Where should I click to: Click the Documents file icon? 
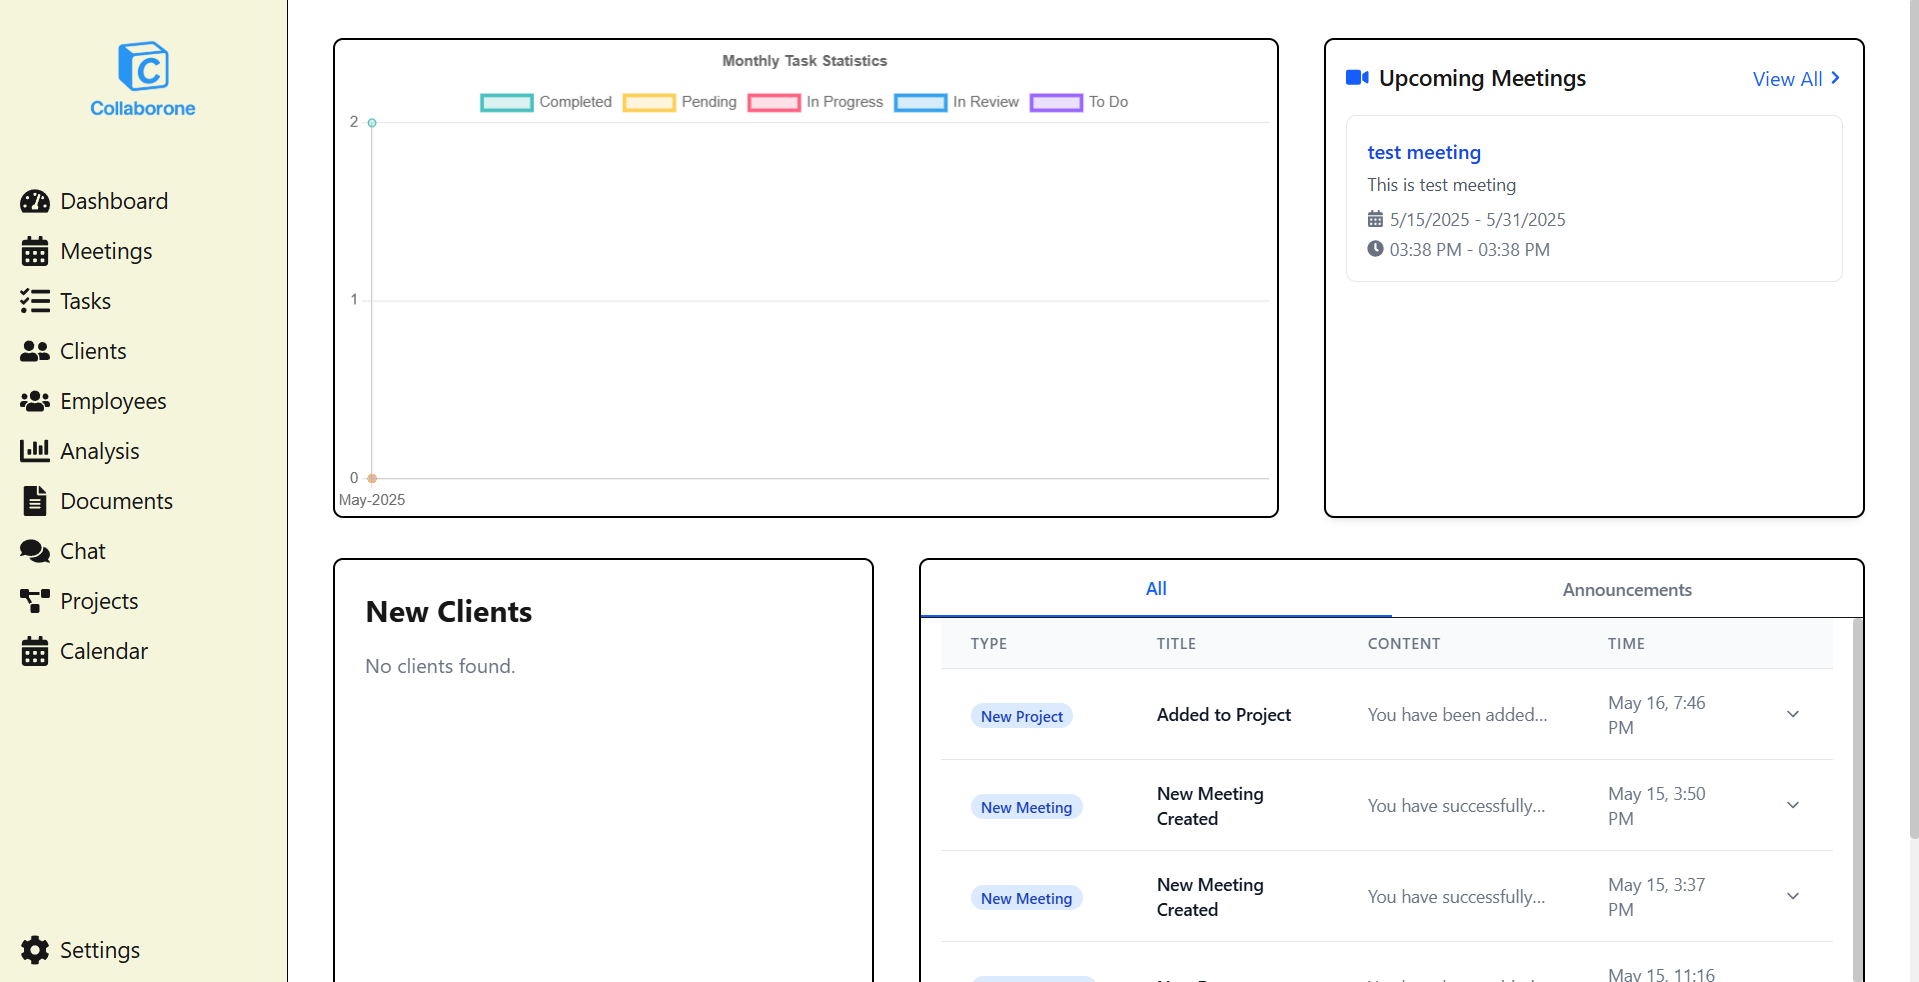point(35,501)
